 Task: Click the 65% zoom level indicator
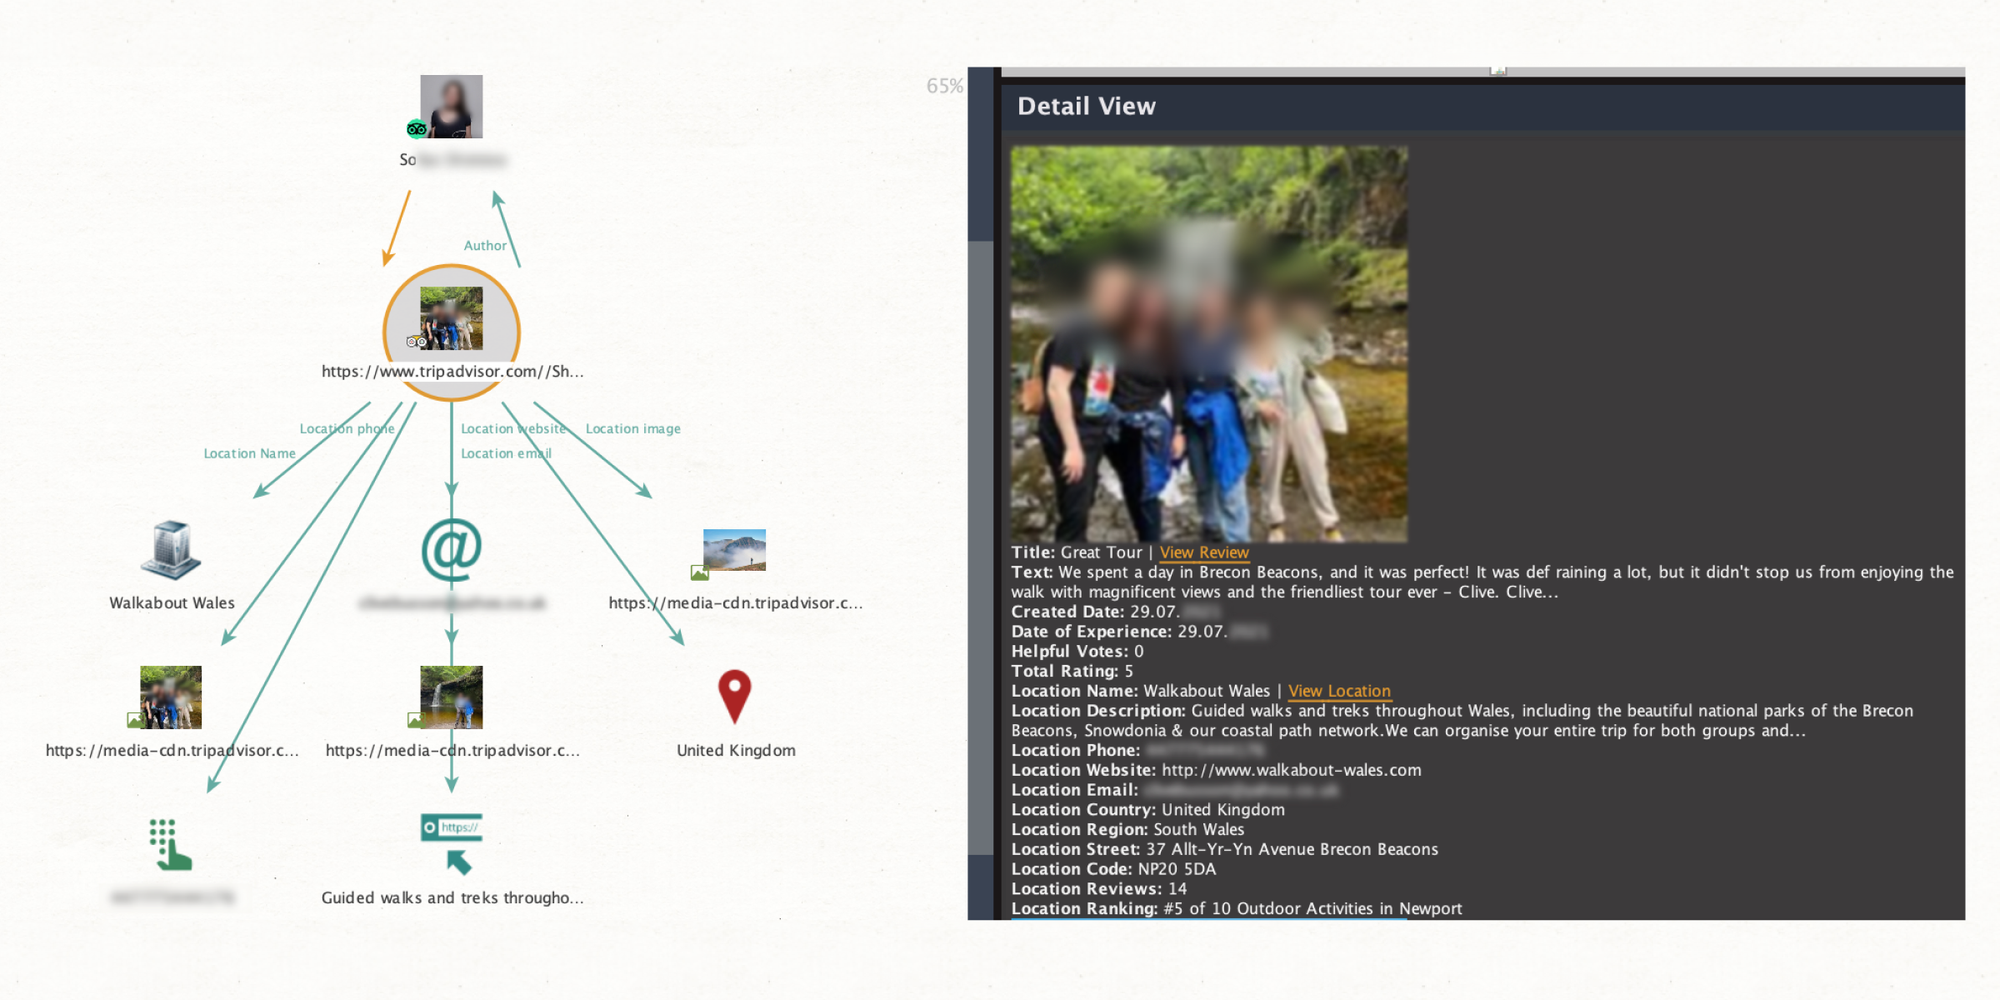[x=944, y=86]
